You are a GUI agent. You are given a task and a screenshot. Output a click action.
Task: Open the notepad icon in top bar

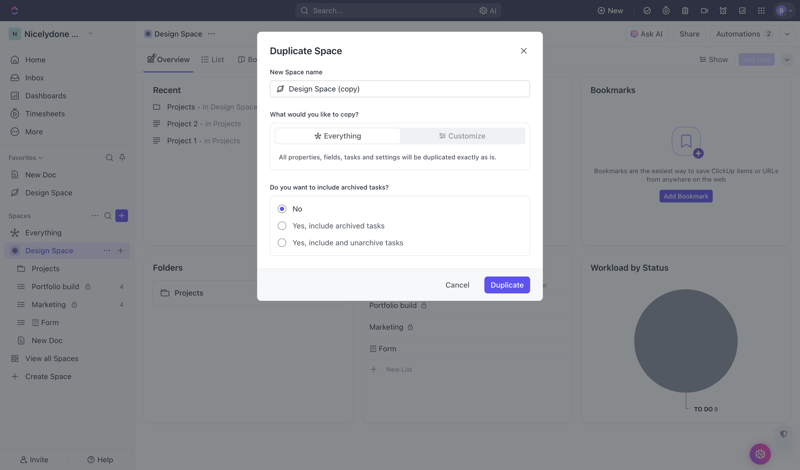(685, 10)
